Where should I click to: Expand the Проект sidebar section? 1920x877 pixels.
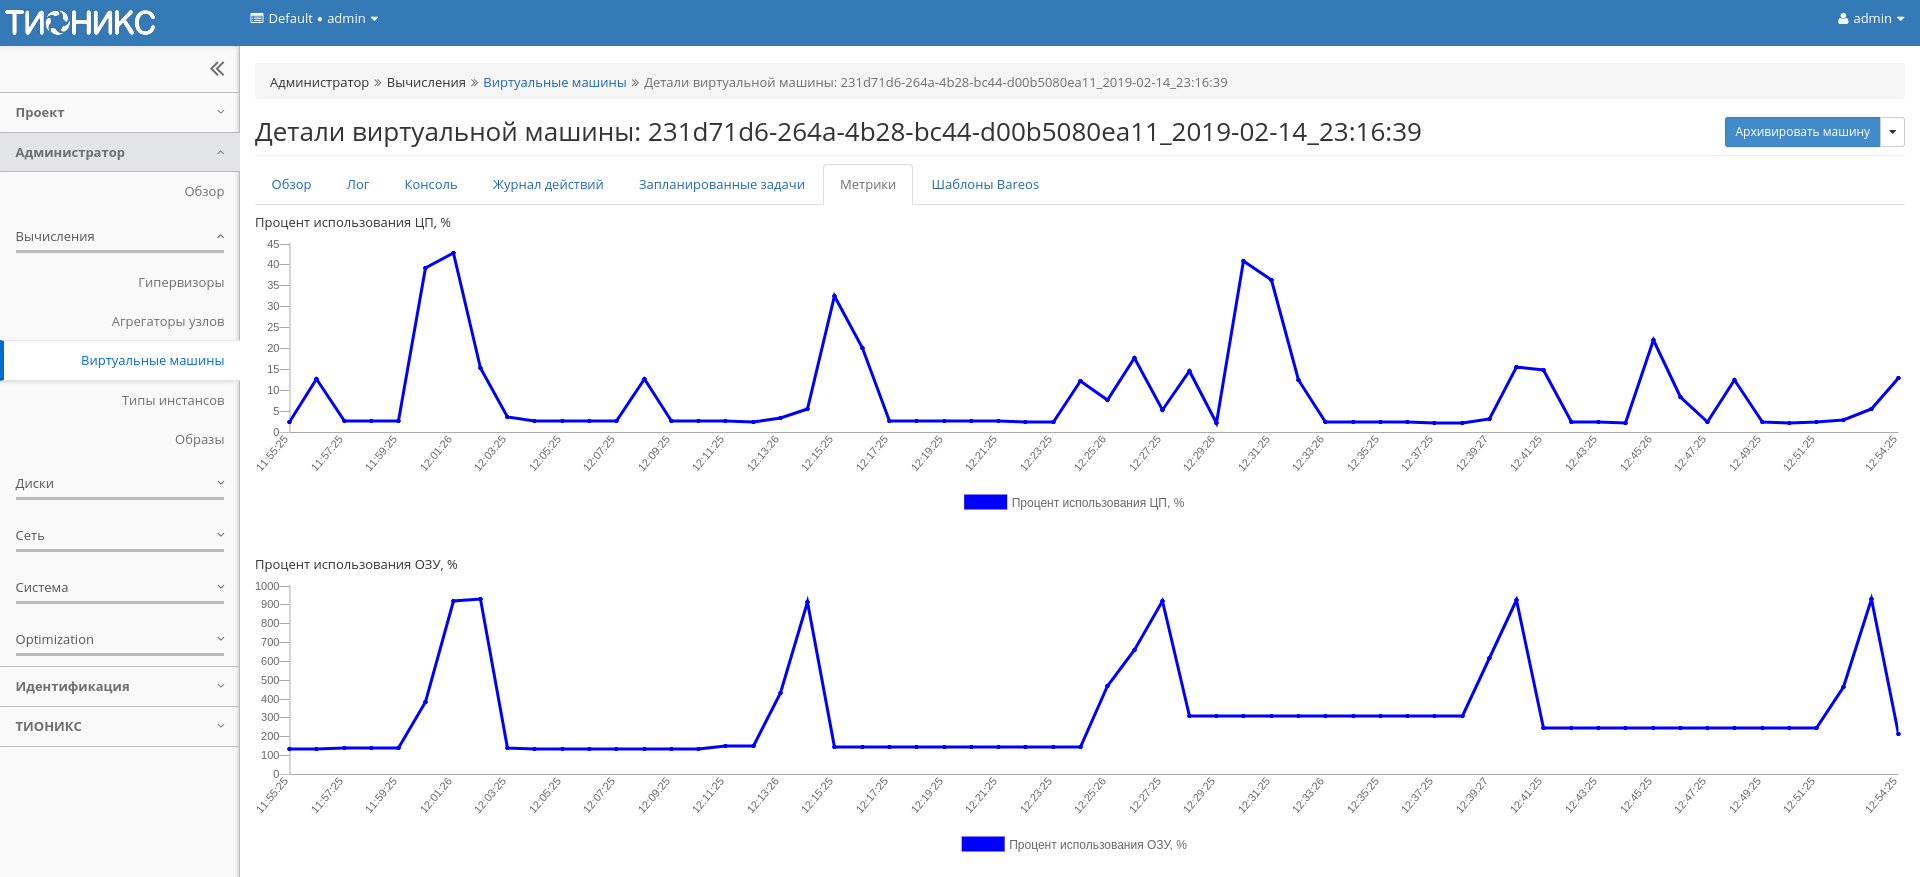[119, 113]
